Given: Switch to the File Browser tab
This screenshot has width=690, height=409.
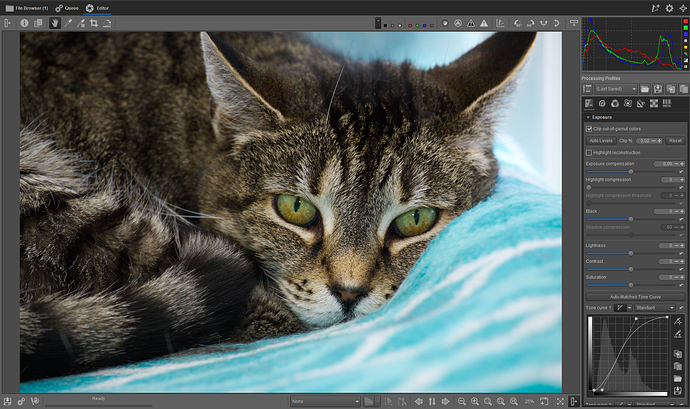Looking at the screenshot, I should 24,7.
